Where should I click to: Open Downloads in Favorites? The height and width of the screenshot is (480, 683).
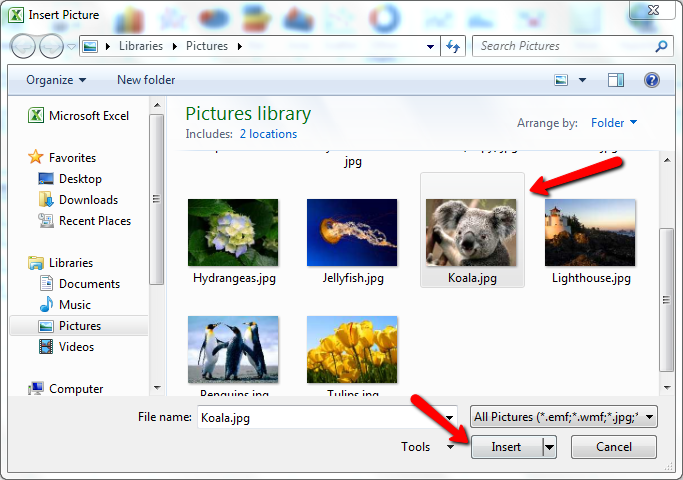78,200
